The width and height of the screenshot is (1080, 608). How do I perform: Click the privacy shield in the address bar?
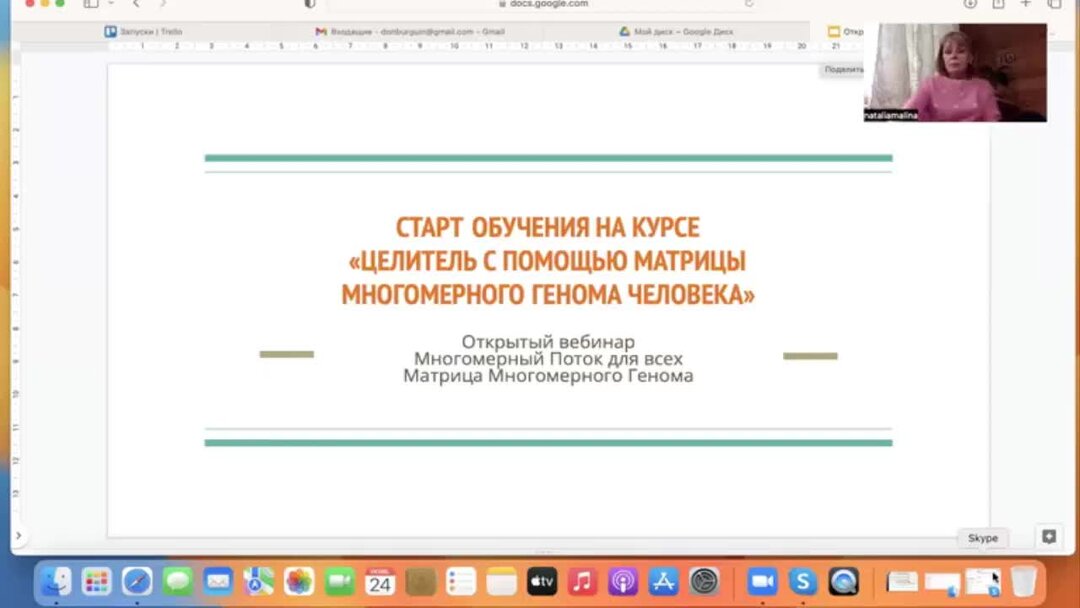310,4
